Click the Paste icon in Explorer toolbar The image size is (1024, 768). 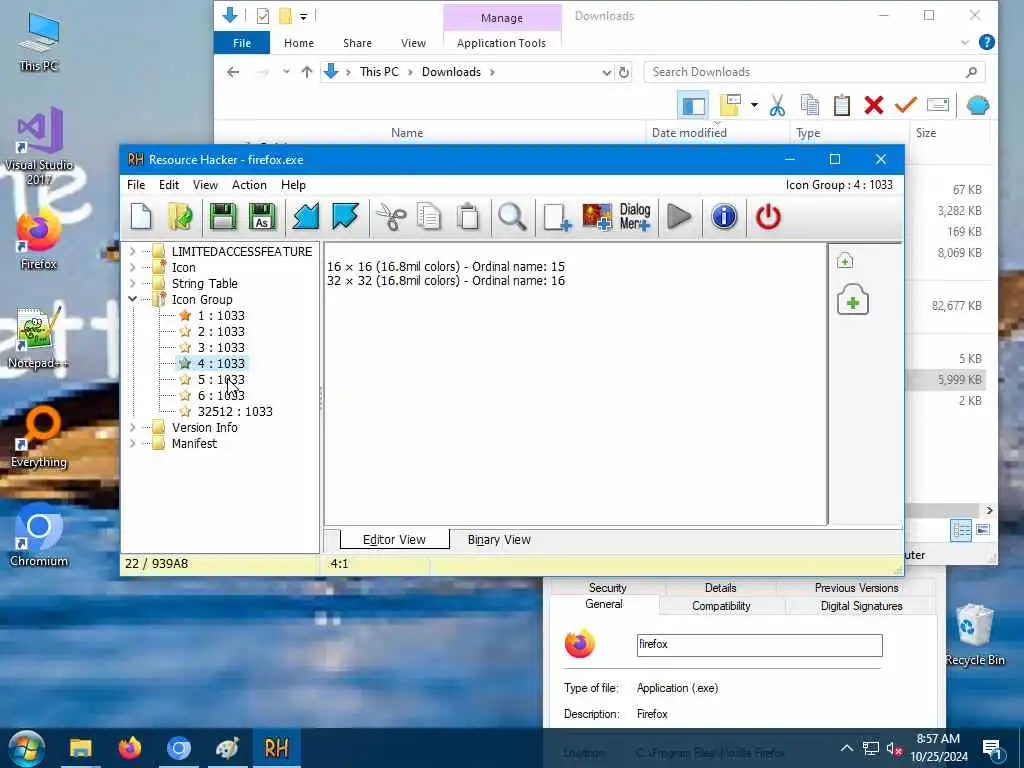(842, 105)
